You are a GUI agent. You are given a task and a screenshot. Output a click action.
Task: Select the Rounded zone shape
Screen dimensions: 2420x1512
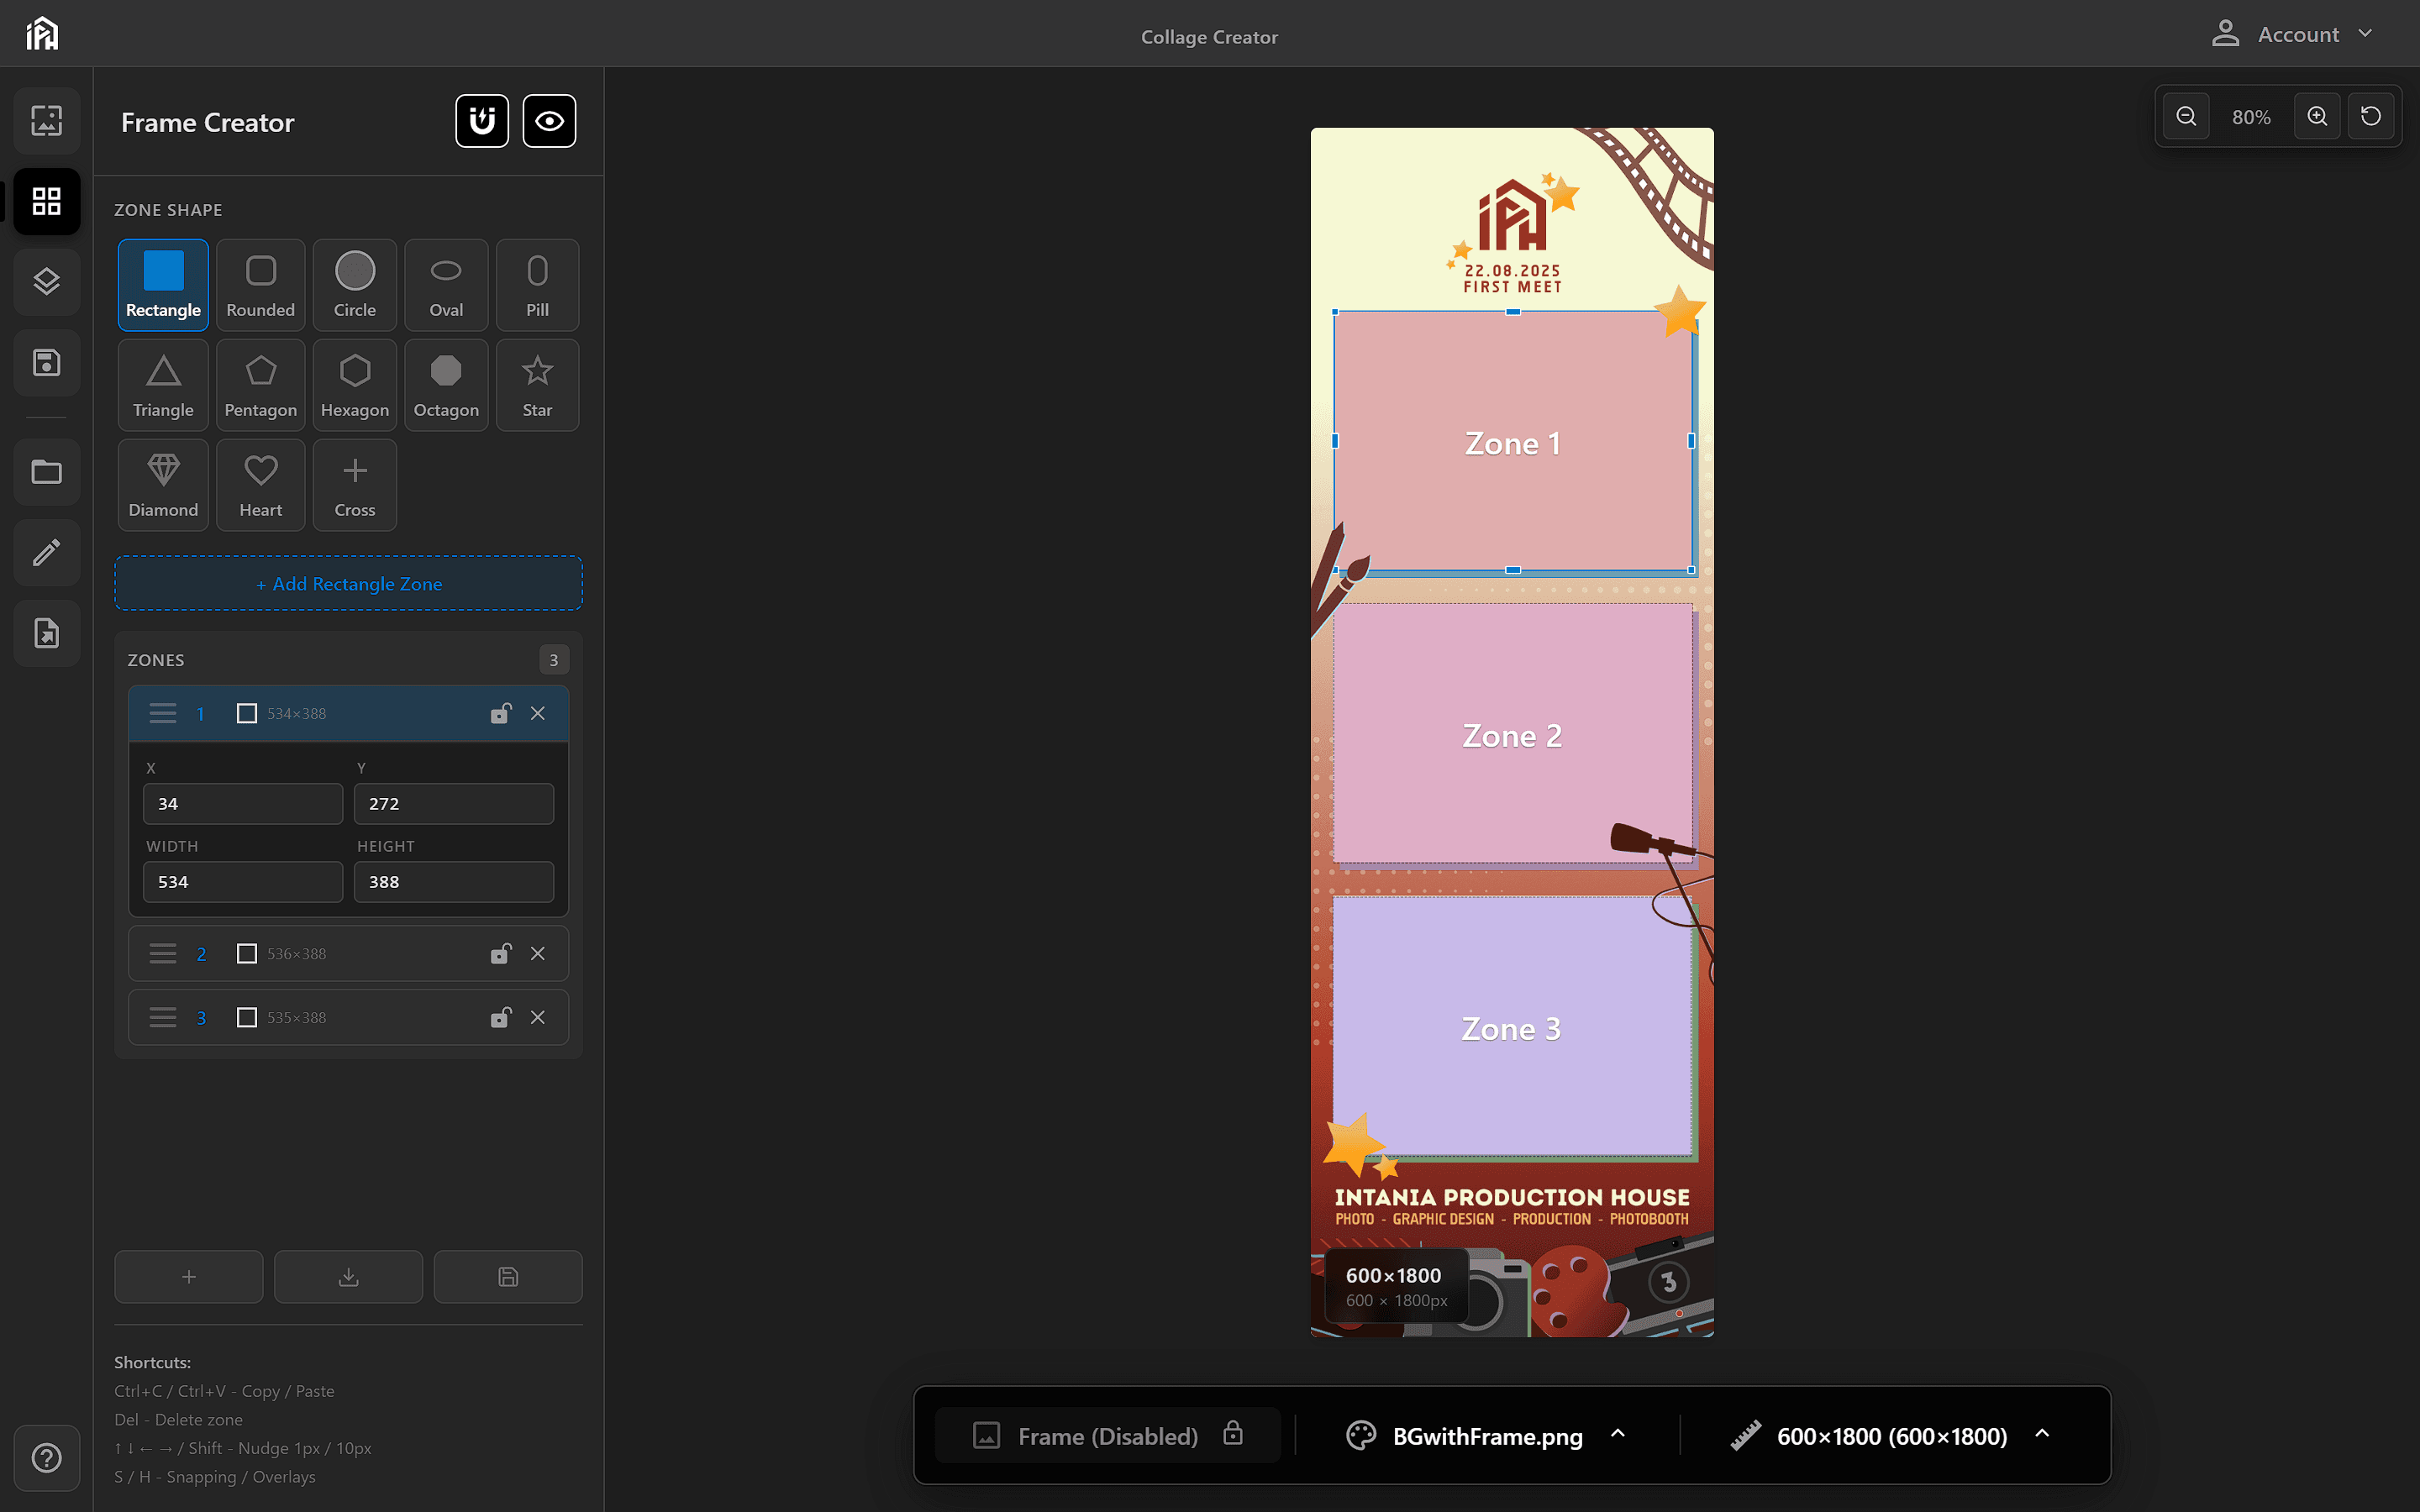tap(260, 285)
